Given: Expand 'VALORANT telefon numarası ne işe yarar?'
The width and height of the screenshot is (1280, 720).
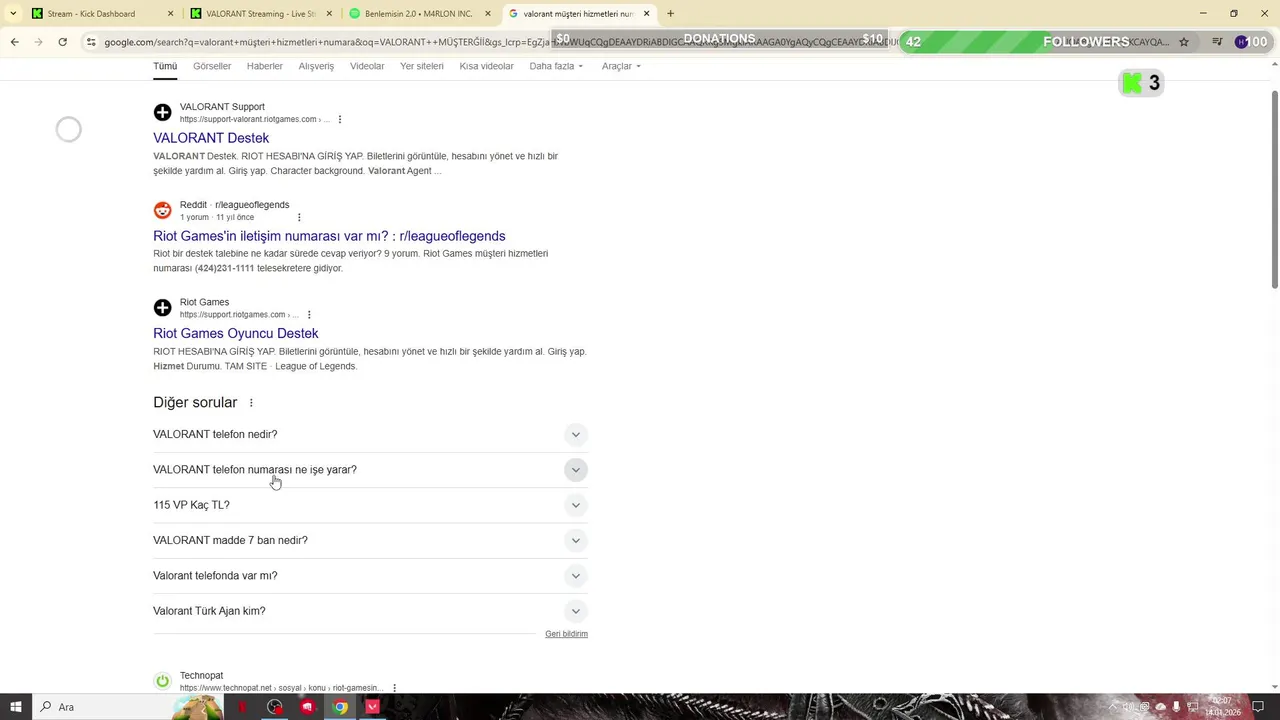Looking at the screenshot, I should pyautogui.click(x=370, y=470).
